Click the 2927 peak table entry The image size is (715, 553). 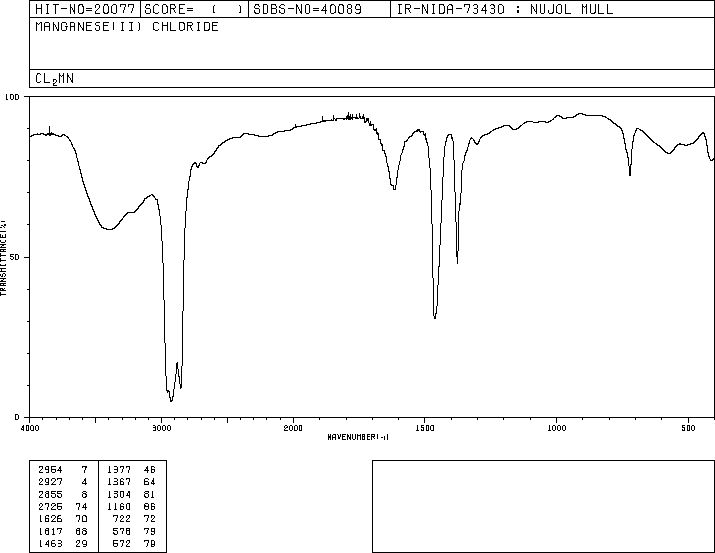click(51, 482)
